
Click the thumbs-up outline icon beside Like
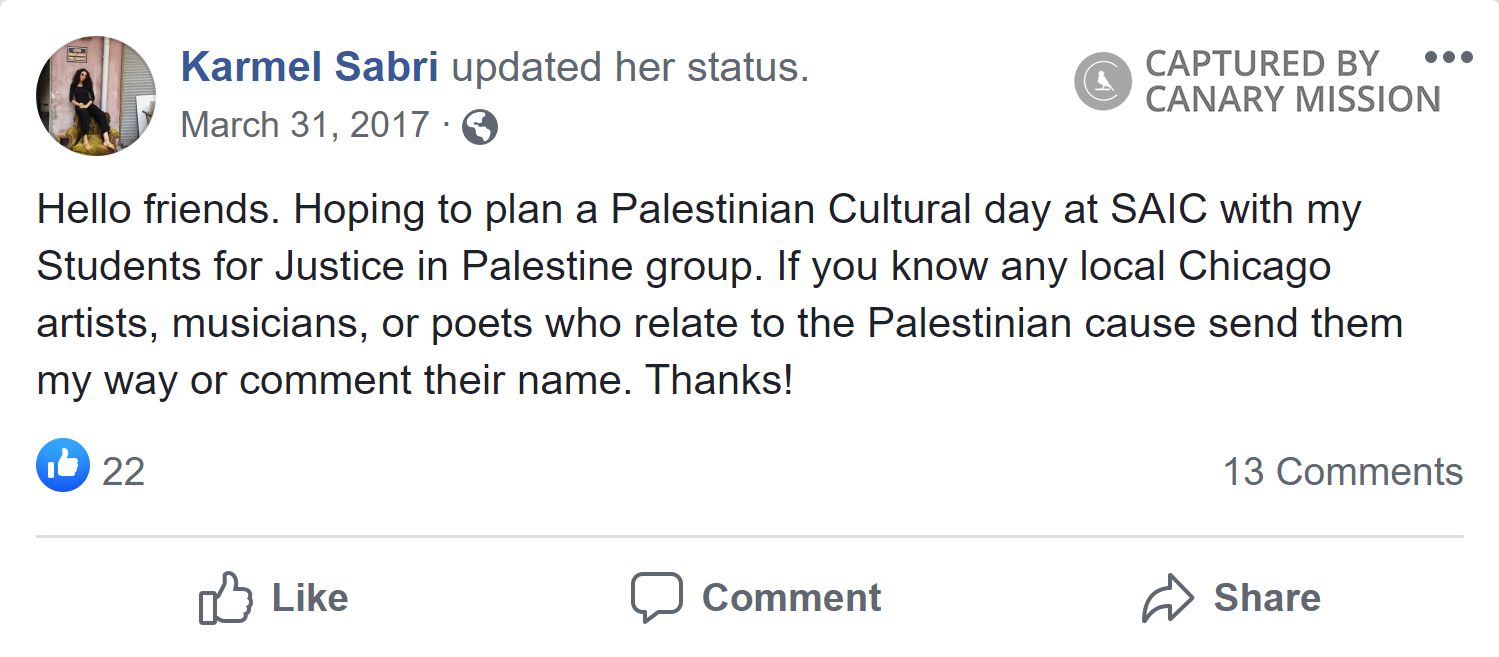(x=224, y=598)
